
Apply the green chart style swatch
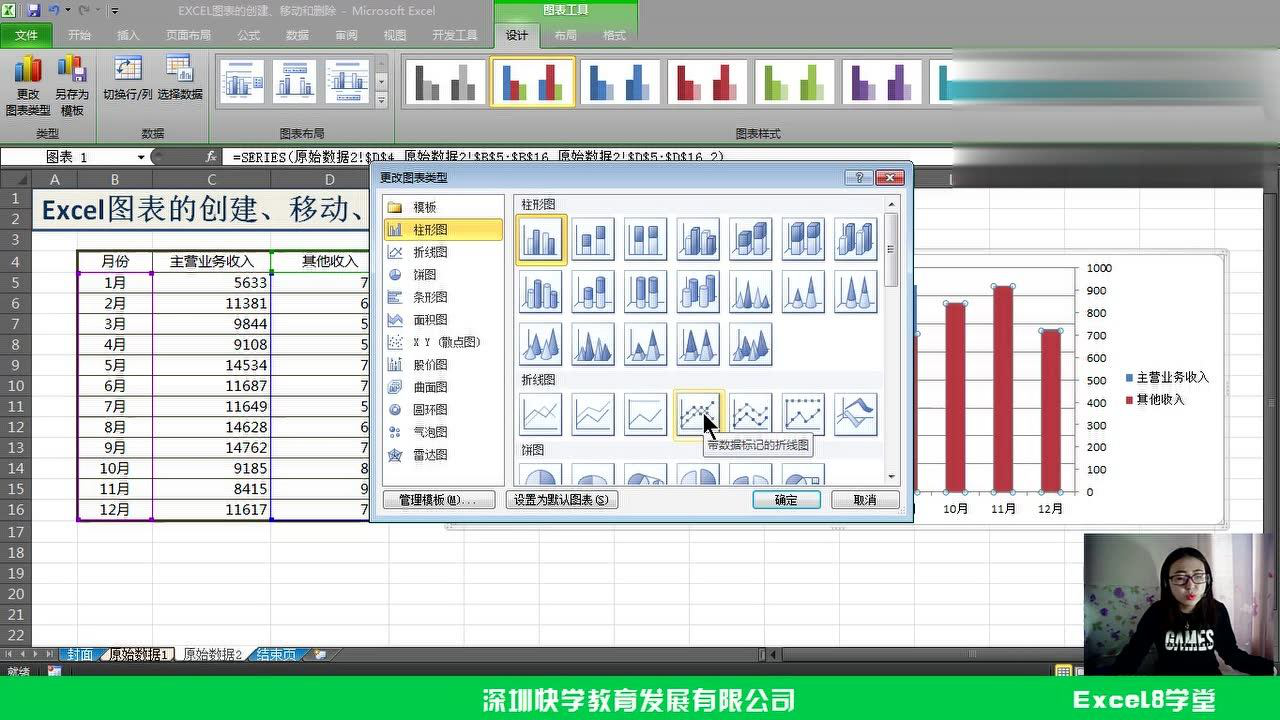click(x=795, y=82)
